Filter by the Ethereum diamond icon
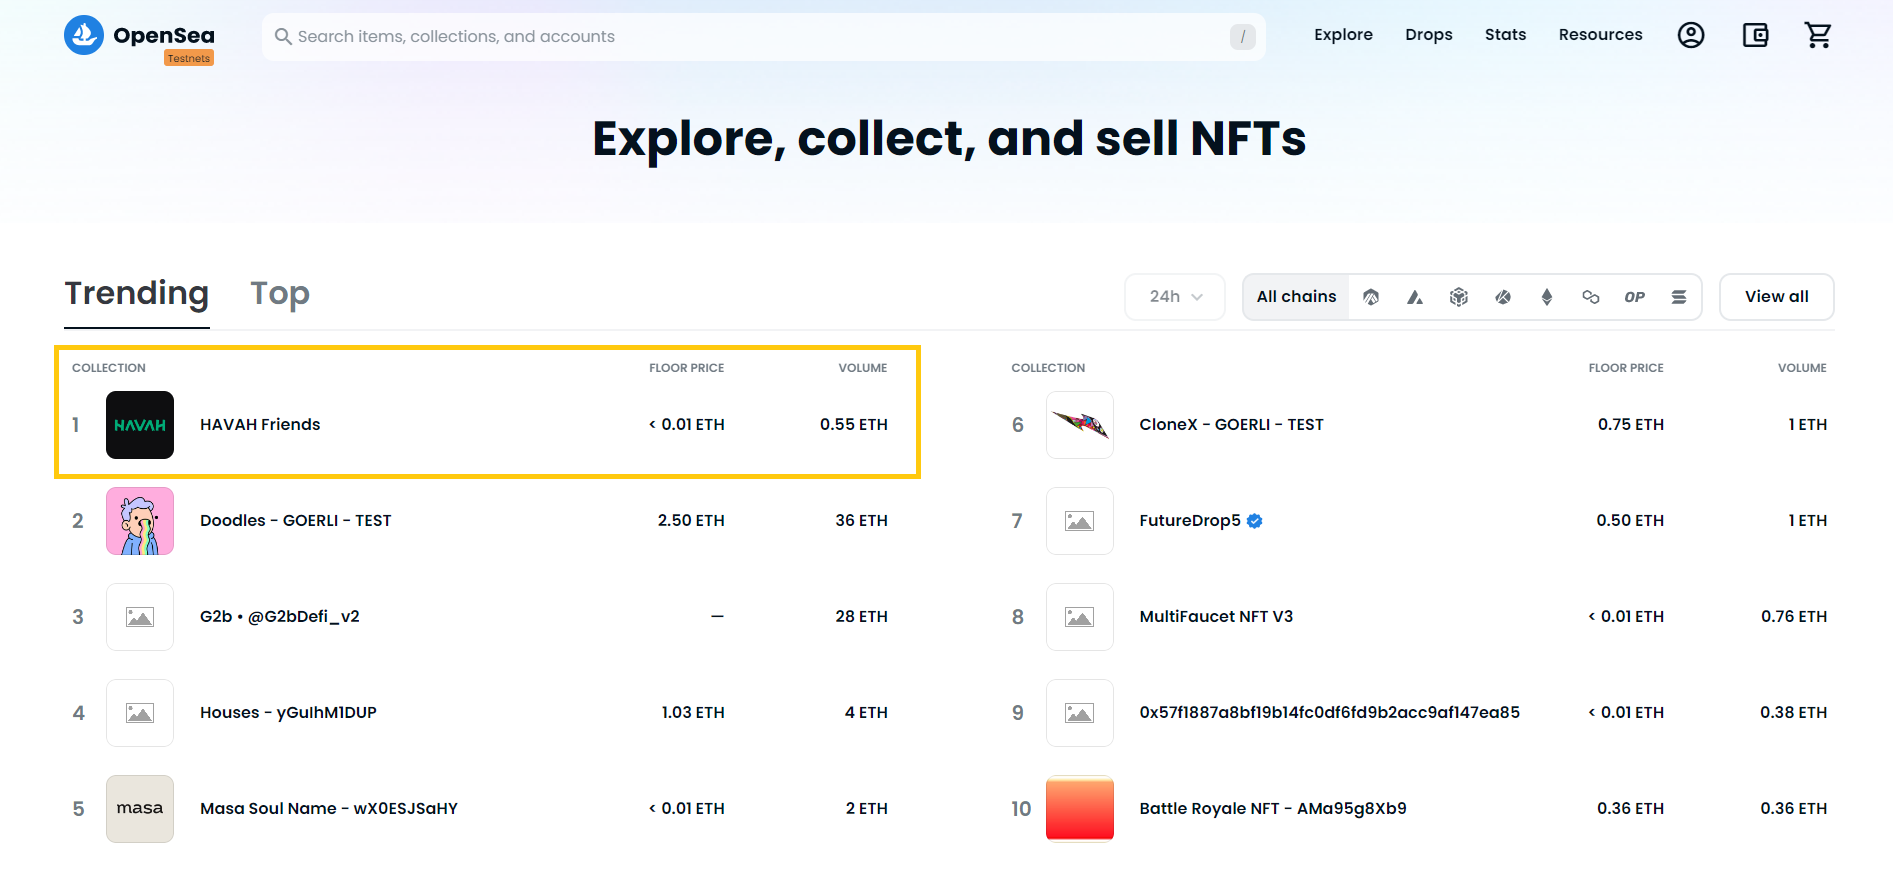1893x887 pixels. (x=1547, y=297)
